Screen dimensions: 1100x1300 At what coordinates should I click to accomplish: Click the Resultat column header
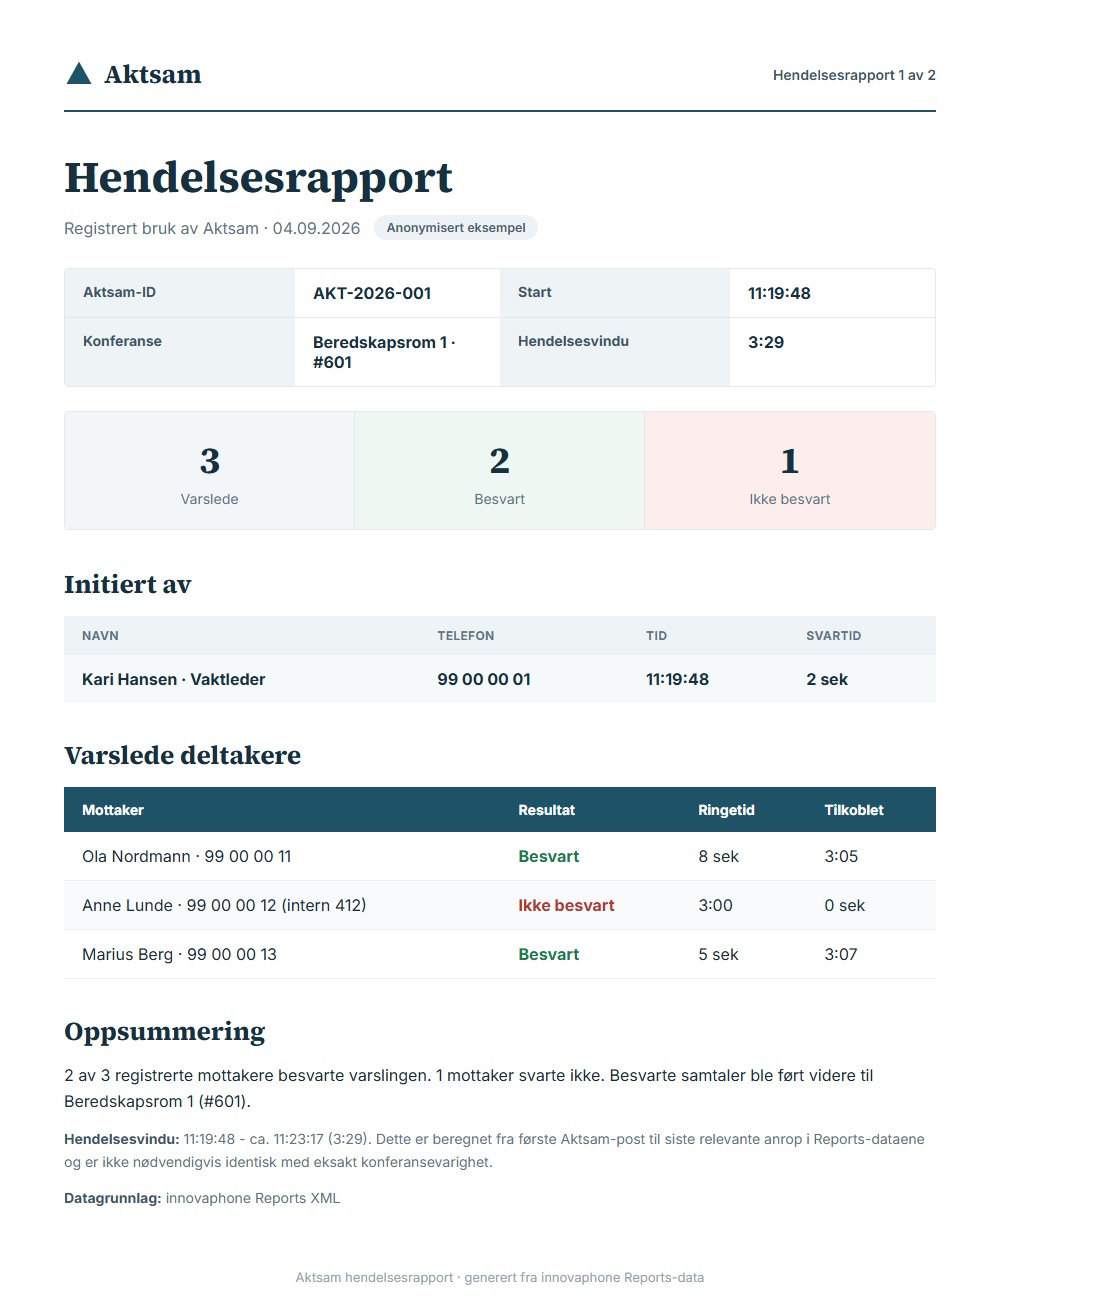point(546,810)
